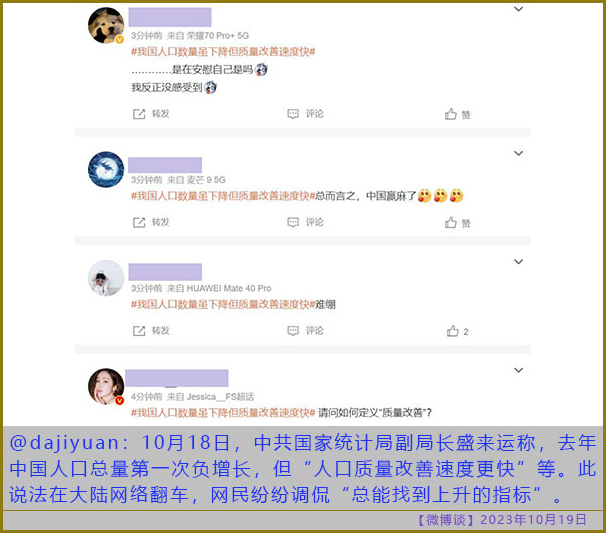Like the 难绷 post with 2 likes
Image resolution: width=606 pixels, height=533 pixels.
pyautogui.click(x=458, y=331)
